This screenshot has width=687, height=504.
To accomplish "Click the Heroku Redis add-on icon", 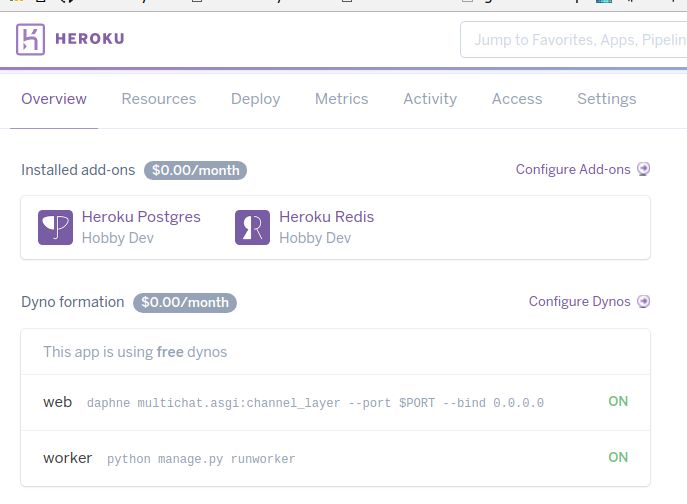I will click(x=252, y=227).
